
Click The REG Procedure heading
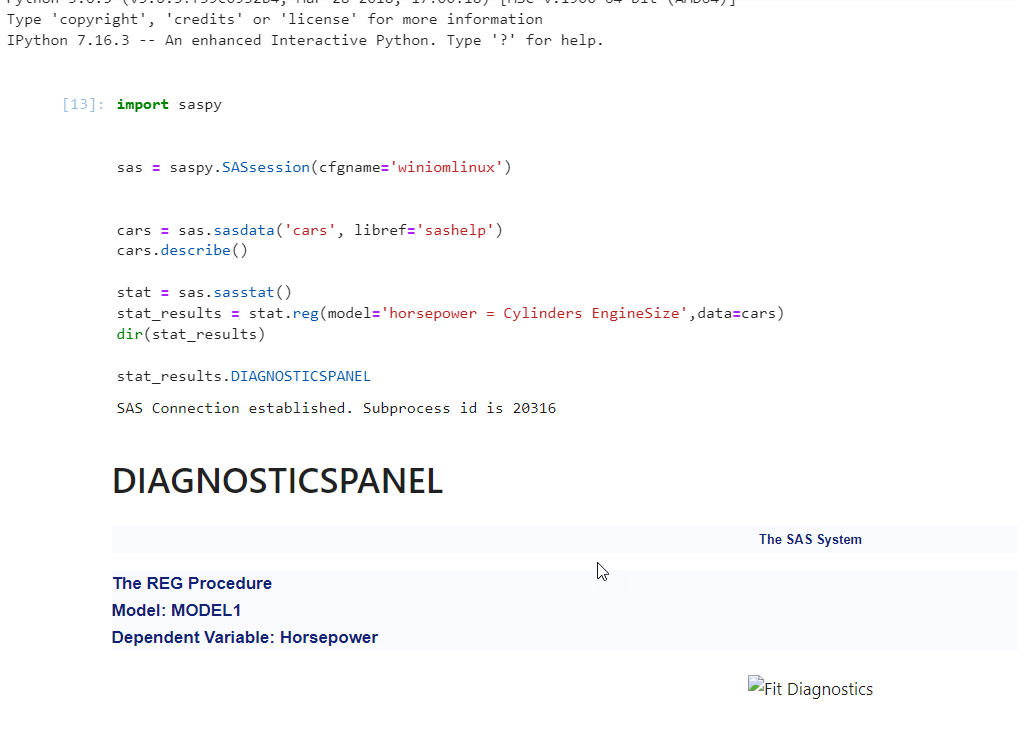coord(192,583)
